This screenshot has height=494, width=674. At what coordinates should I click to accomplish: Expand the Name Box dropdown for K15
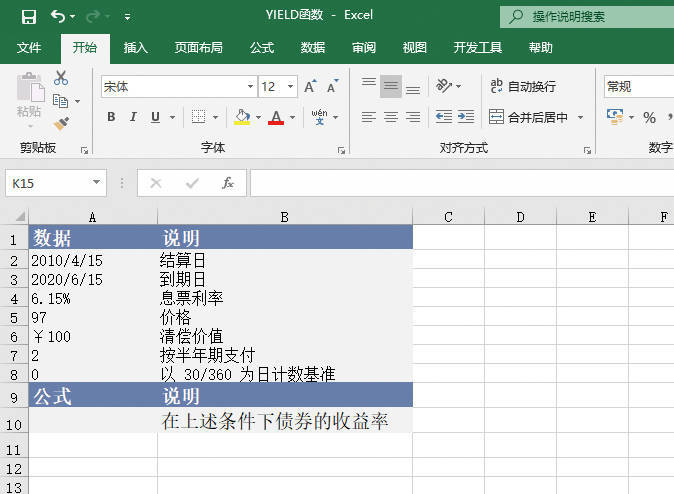coord(97,183)
